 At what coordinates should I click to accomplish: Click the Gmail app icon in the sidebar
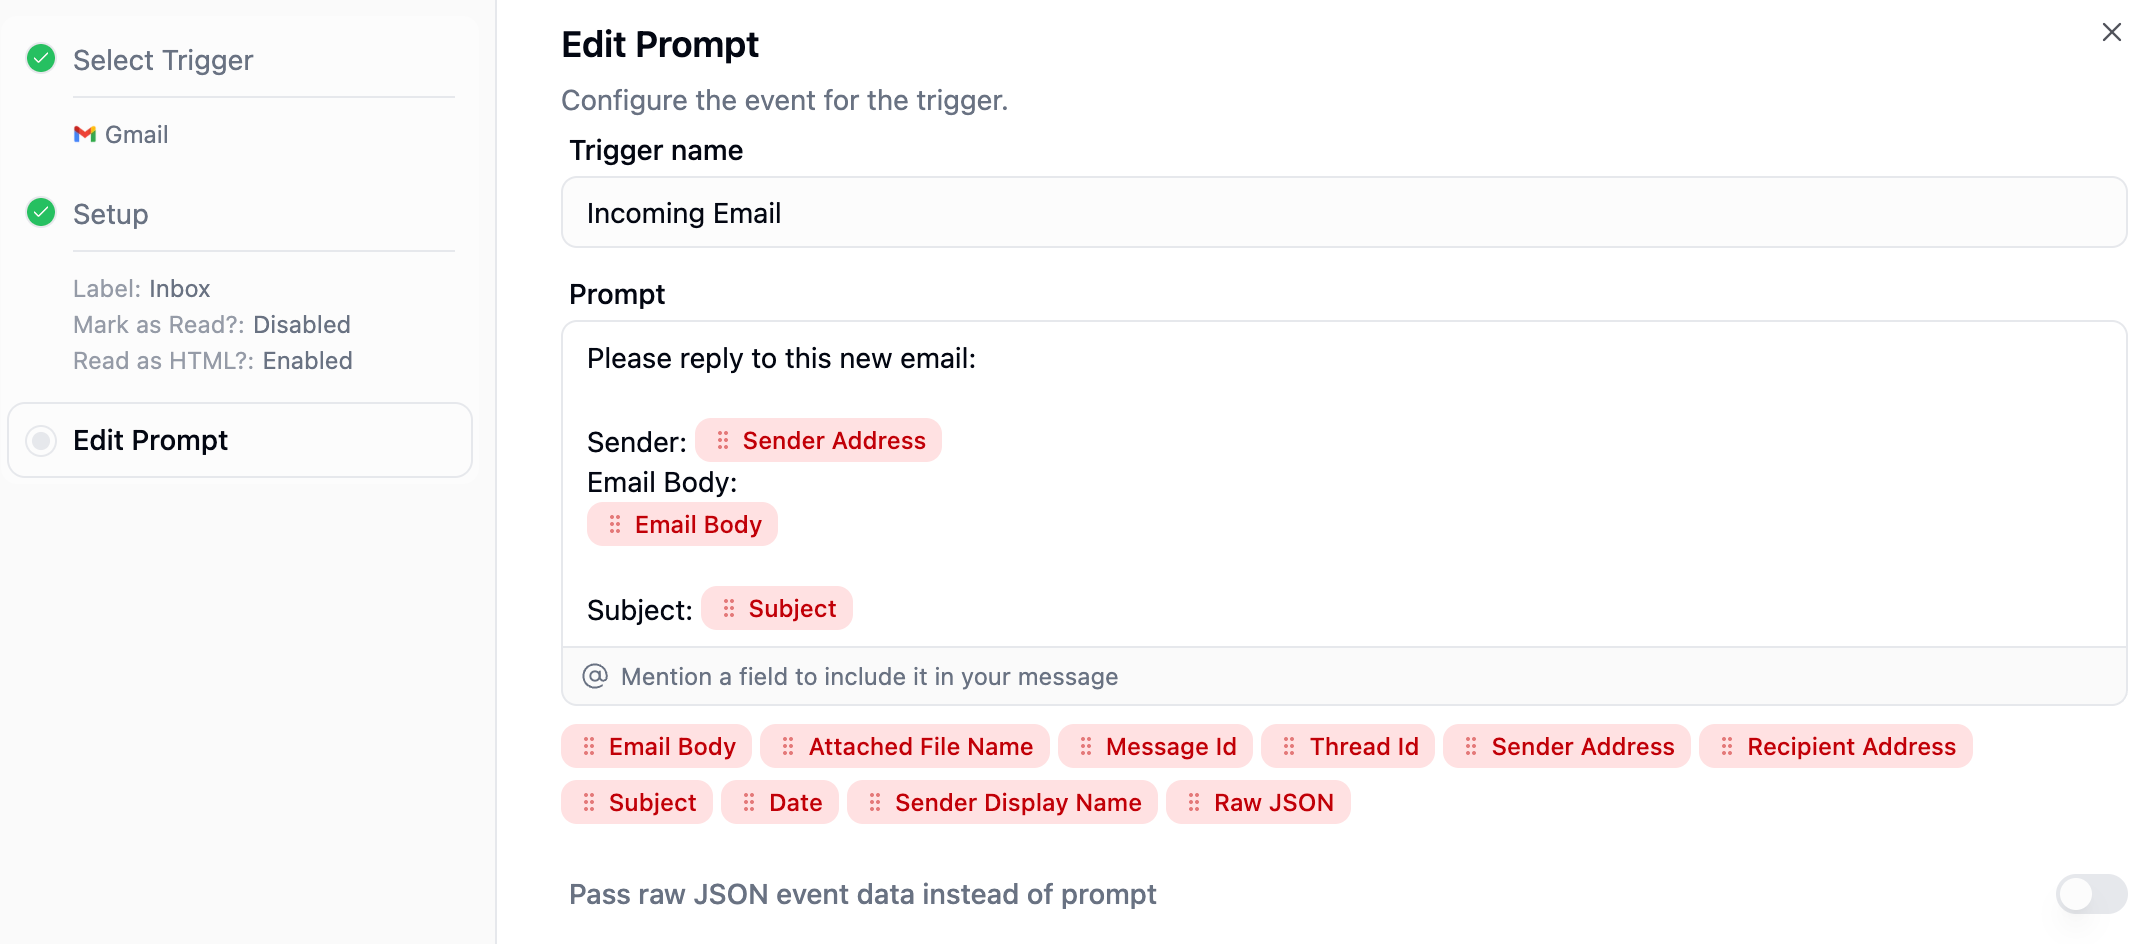pos(85,133)
